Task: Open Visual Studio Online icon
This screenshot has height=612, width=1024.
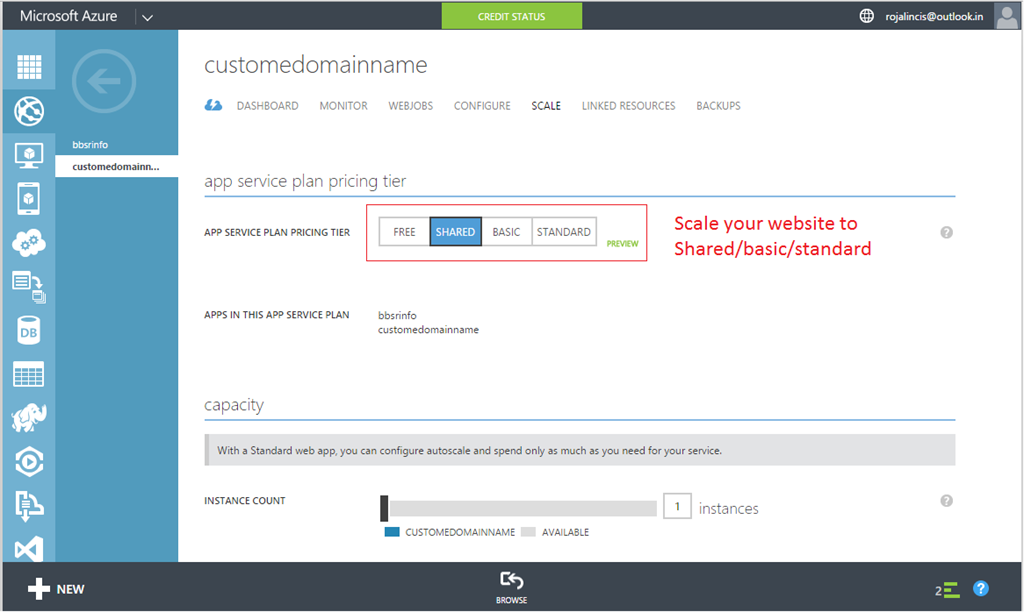Action: pyautogui.click(x=29, y=549)
